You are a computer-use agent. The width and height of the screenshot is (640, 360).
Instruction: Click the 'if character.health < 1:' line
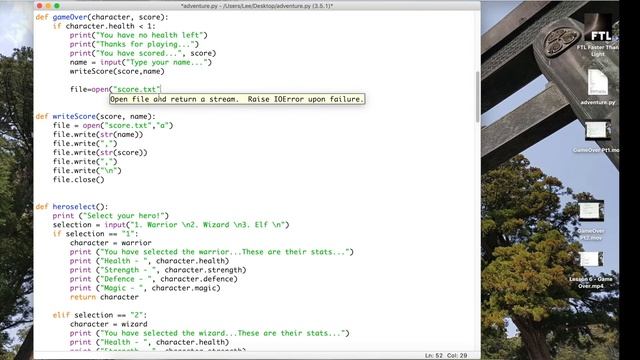104,26
